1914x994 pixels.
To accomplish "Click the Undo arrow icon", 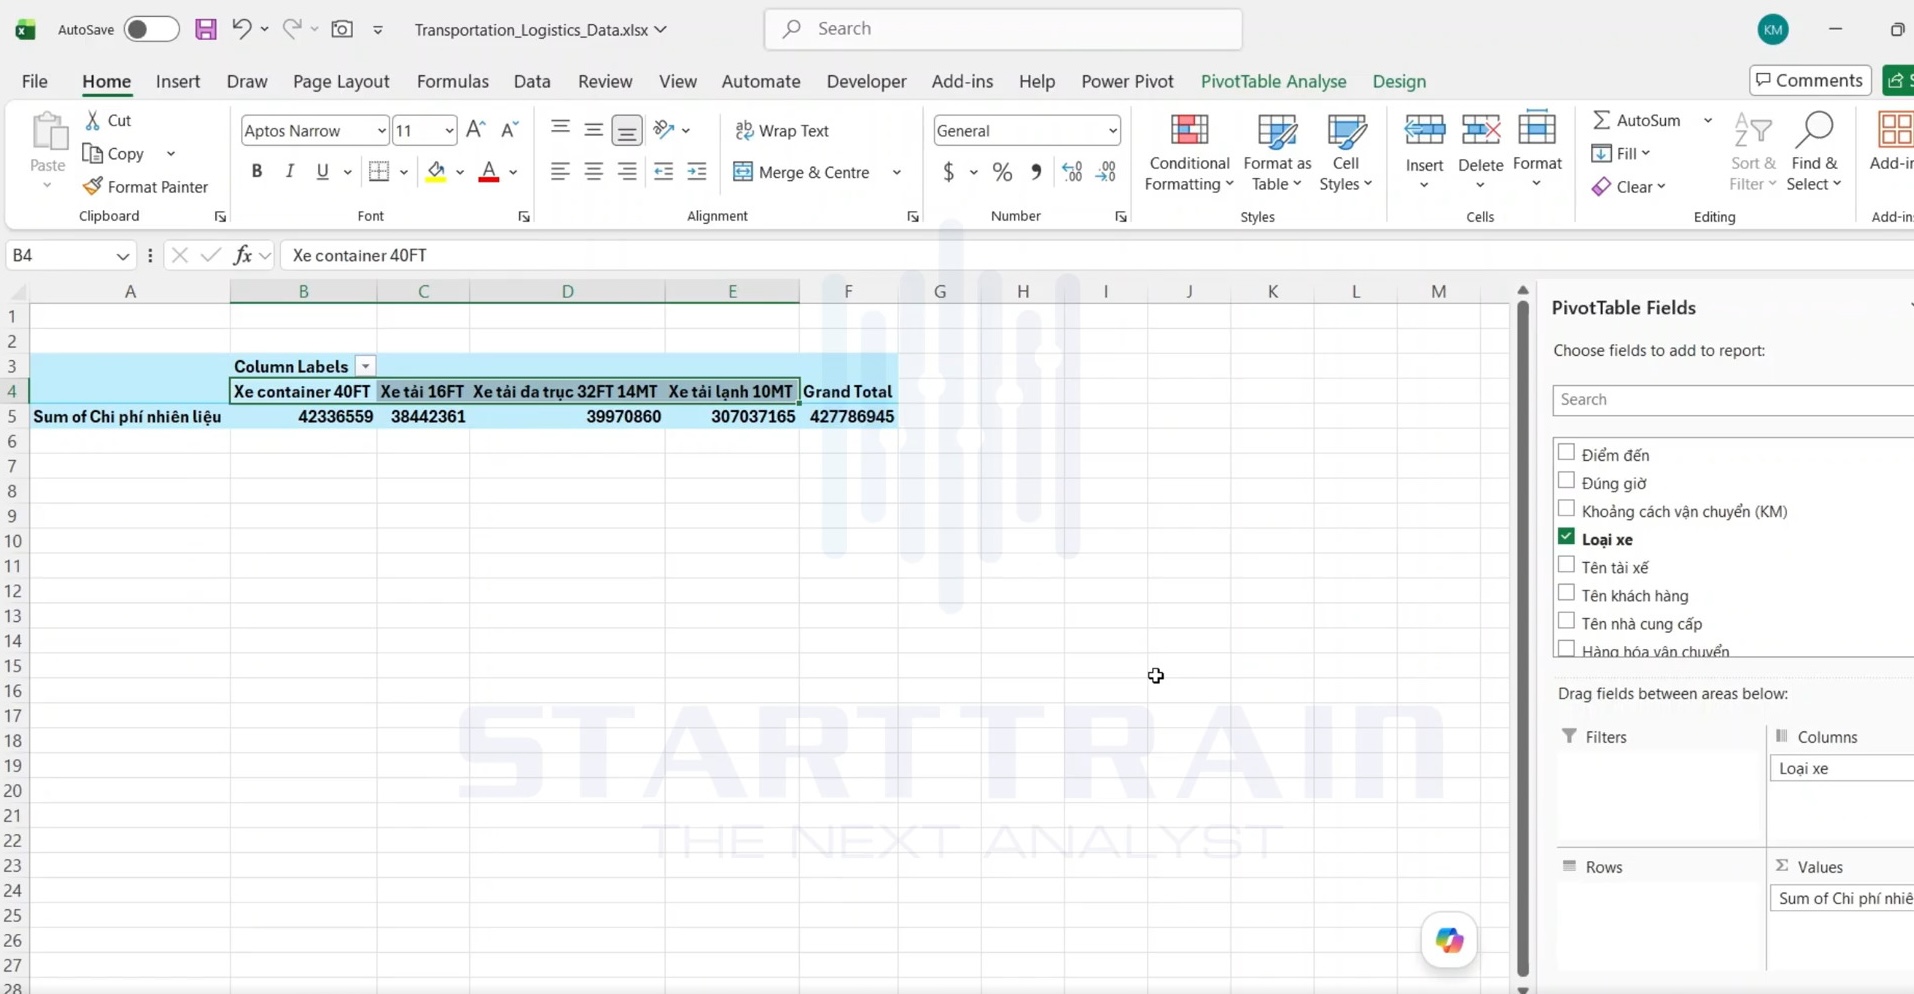I will click(241, 29).
